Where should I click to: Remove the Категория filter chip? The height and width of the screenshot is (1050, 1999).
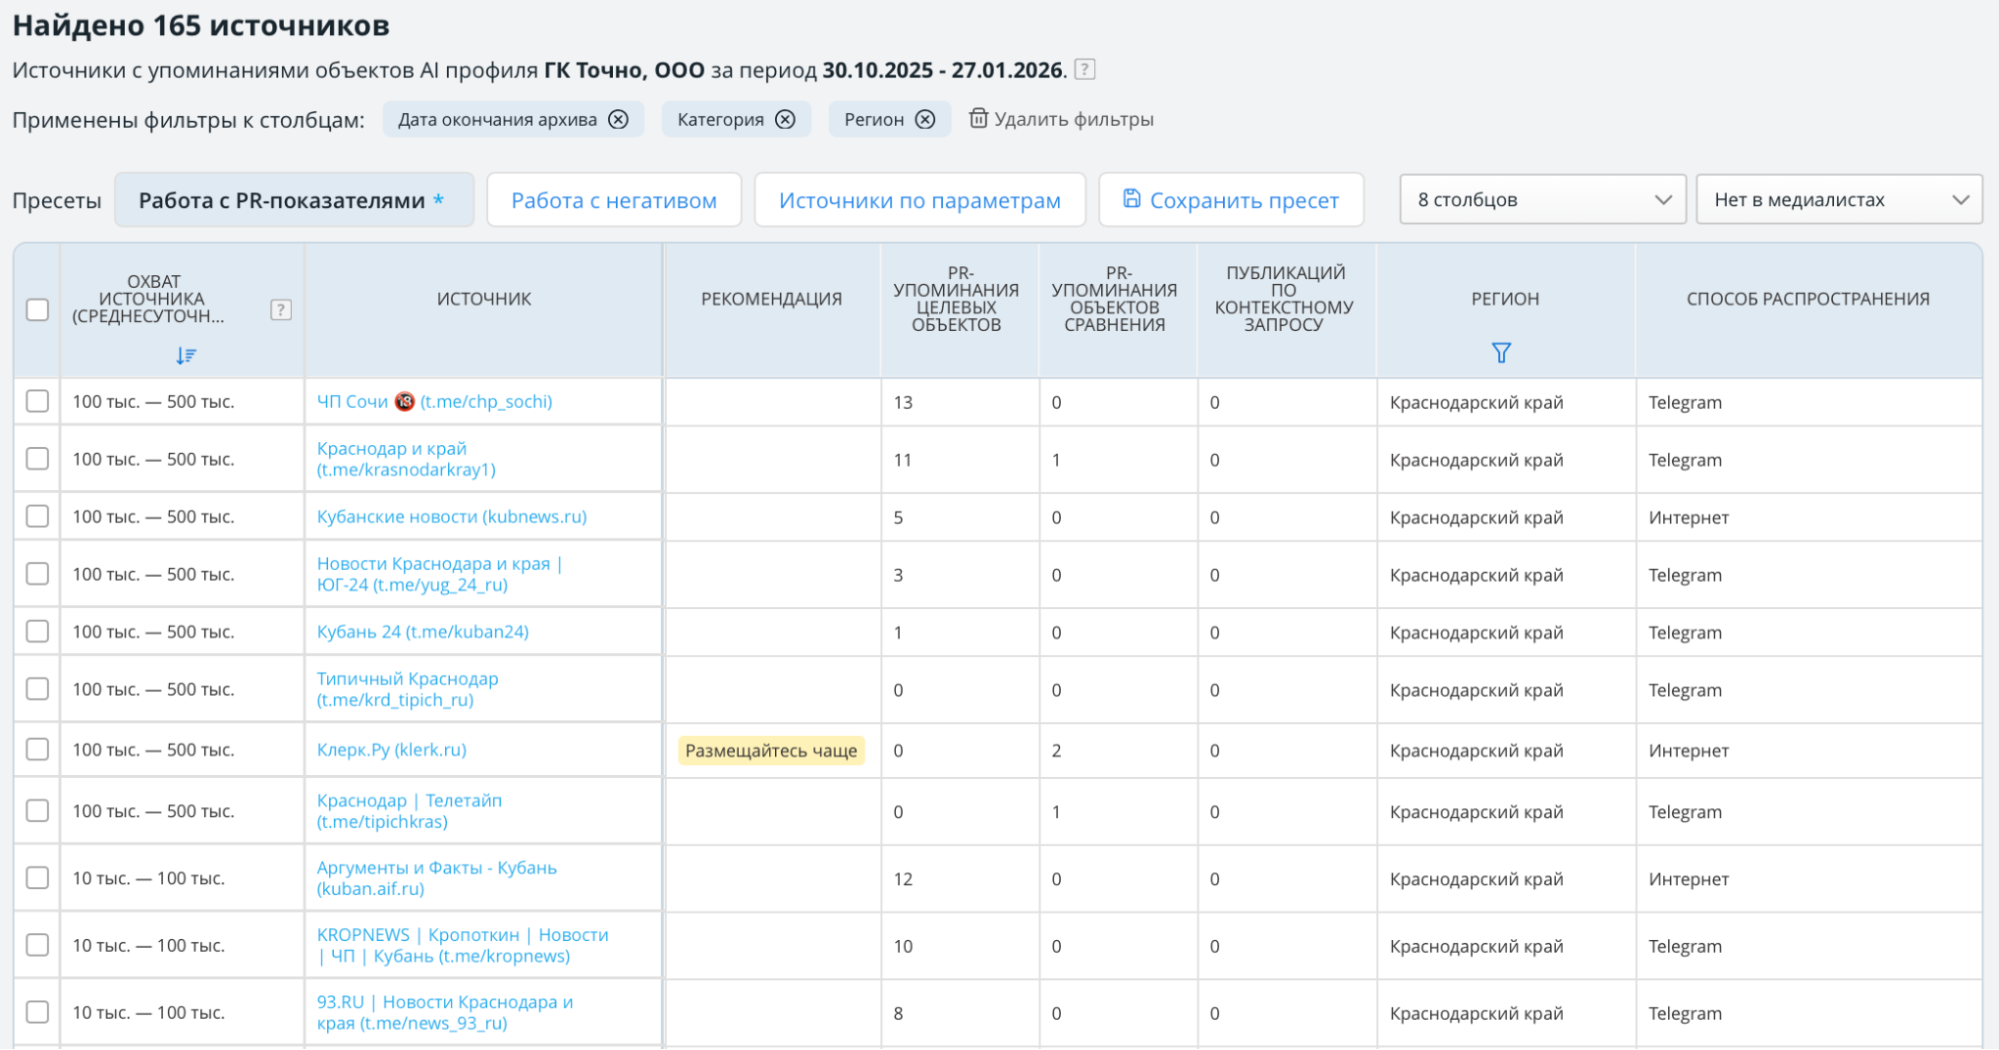point(786,120)
